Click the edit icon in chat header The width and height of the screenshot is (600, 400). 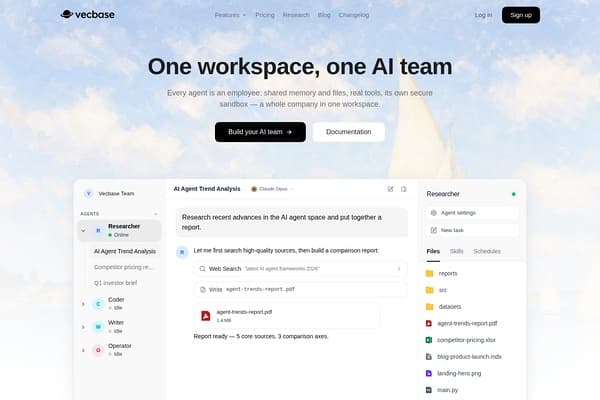tap(390, 189)
